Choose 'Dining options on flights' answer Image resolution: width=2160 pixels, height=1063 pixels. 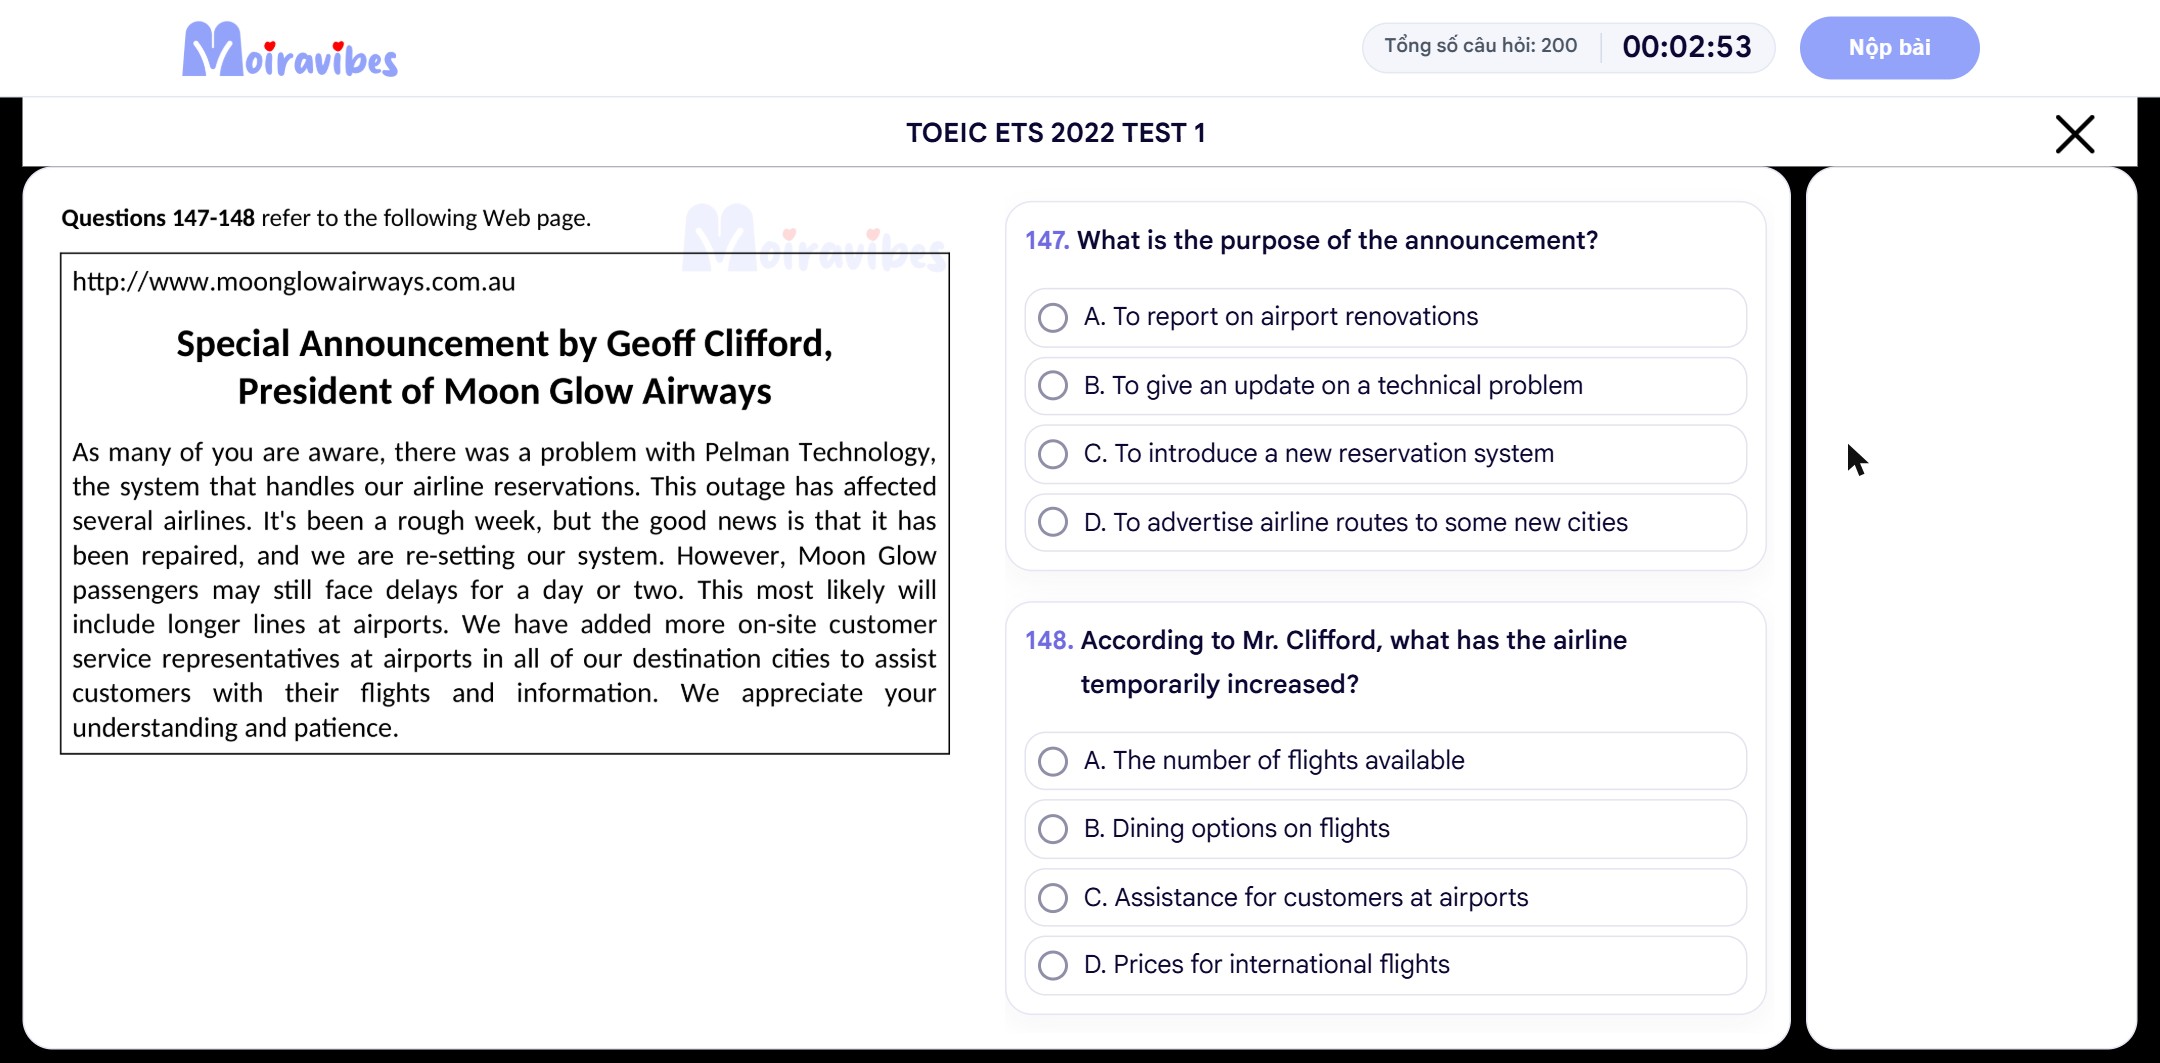click(x=1385, y=829)
